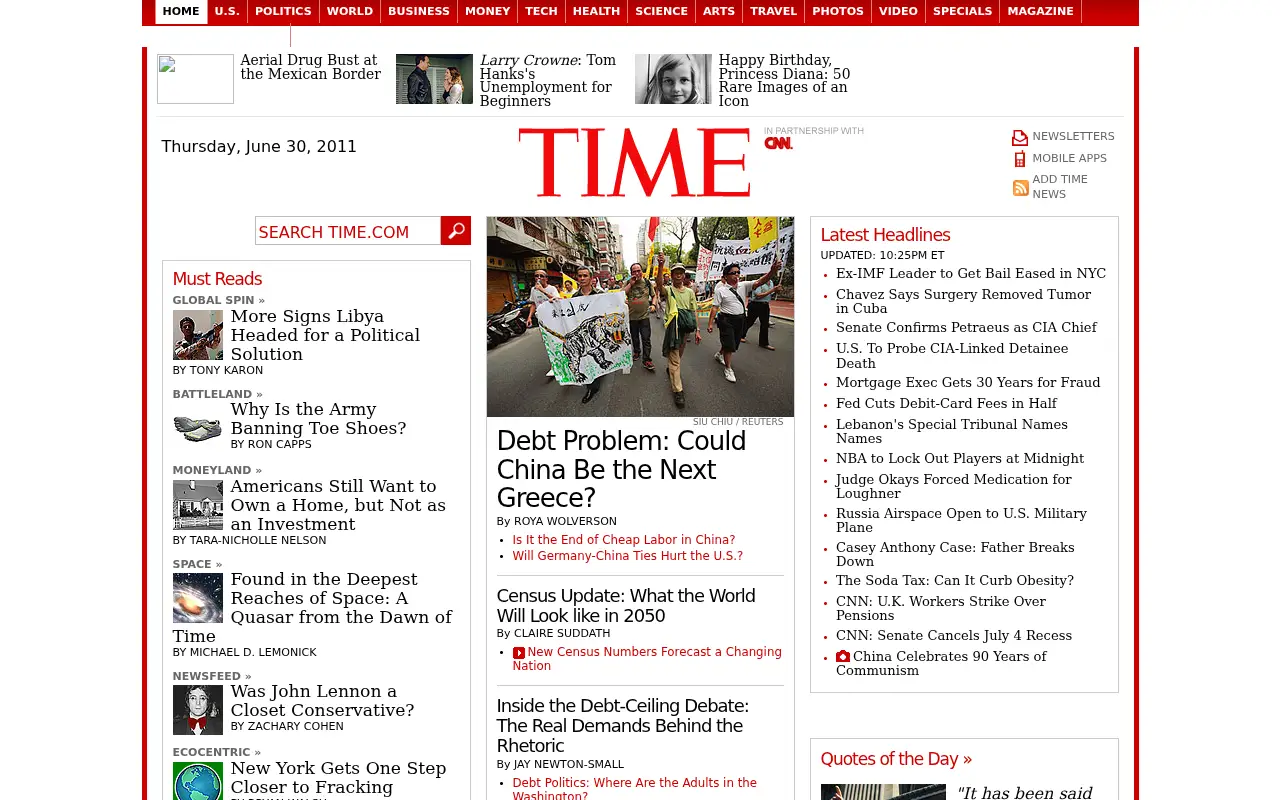Click the Latest Headlines heading

click(x=885, y=235)
